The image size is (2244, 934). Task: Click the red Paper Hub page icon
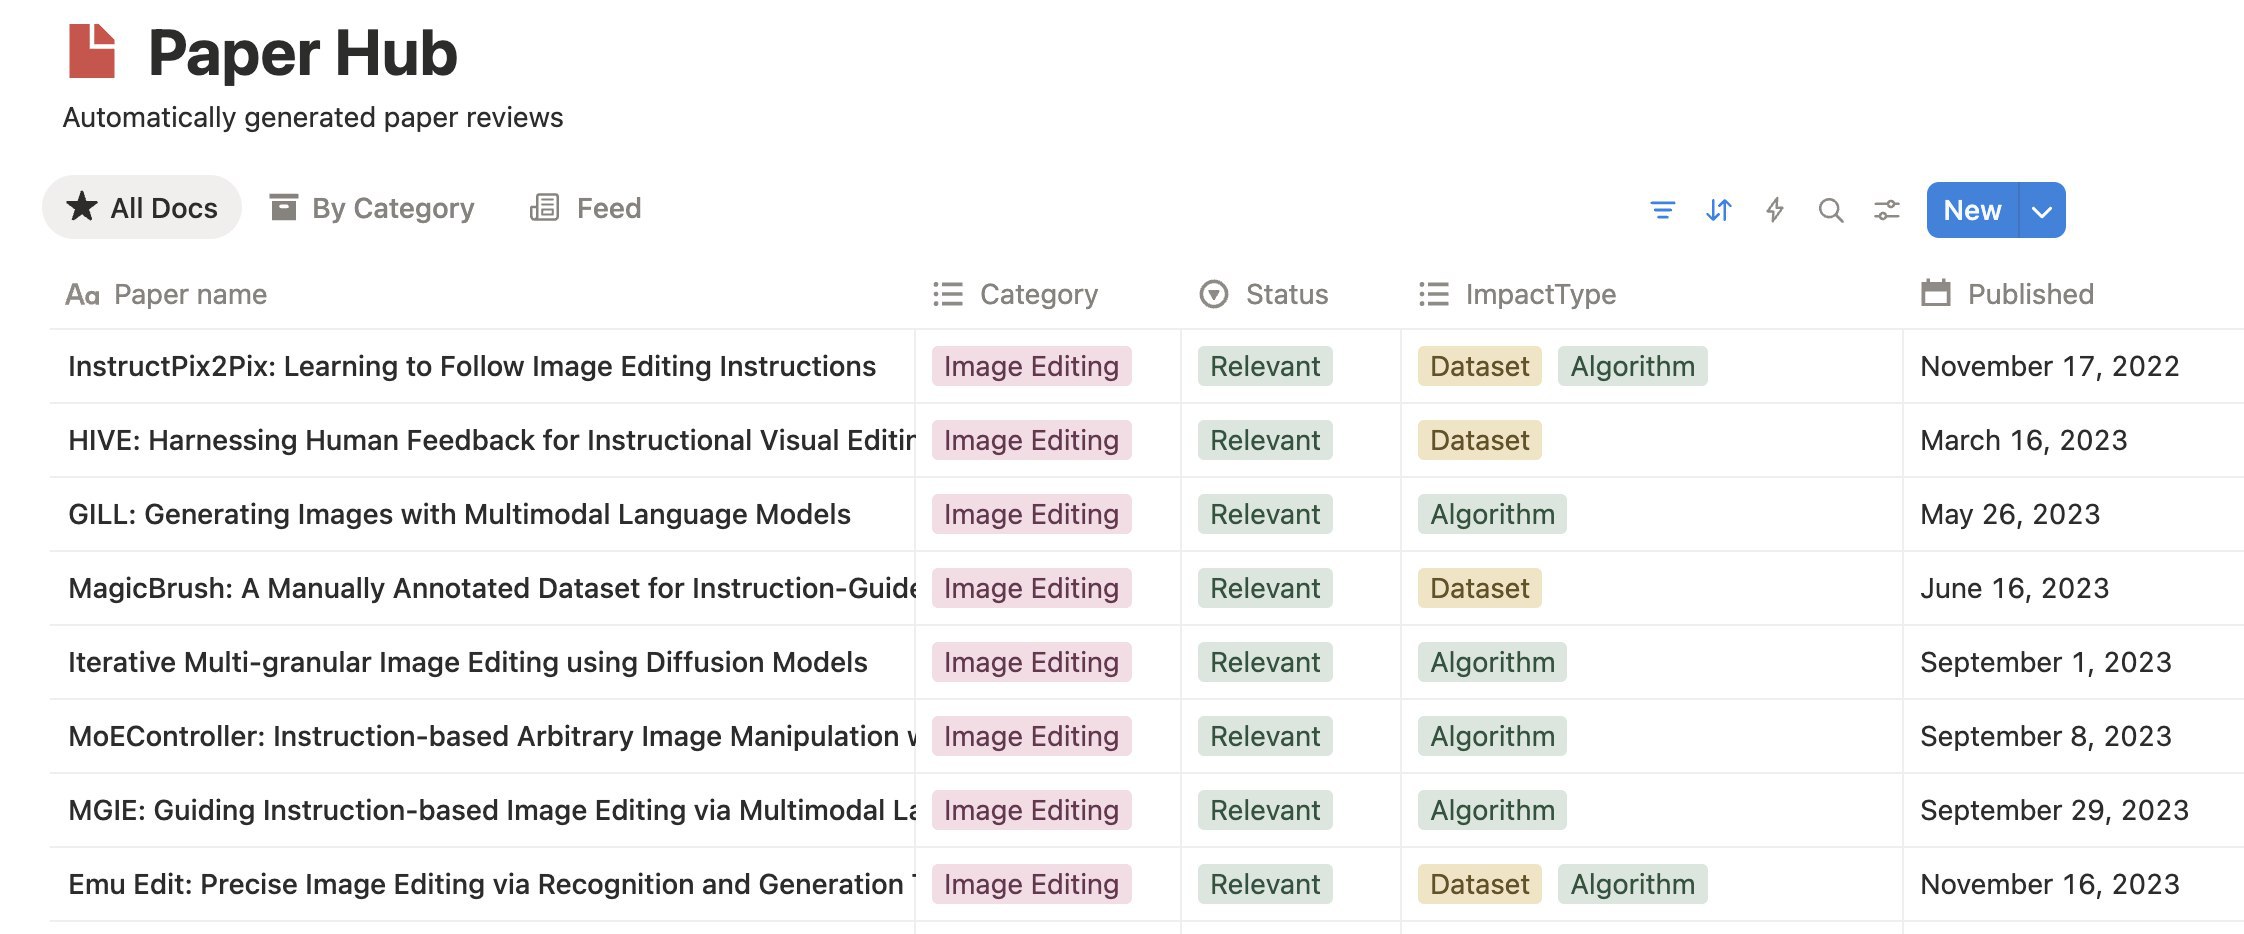coord(92,52)
